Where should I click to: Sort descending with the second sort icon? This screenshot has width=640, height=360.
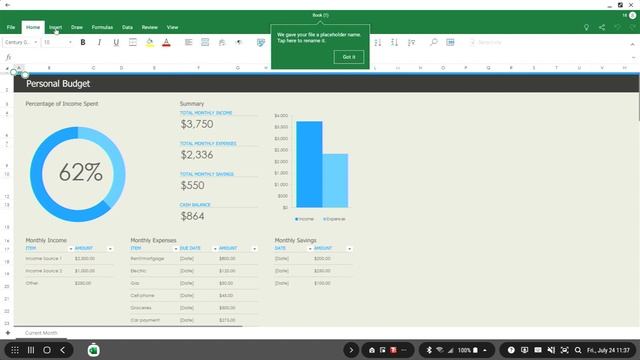[394, 42]
